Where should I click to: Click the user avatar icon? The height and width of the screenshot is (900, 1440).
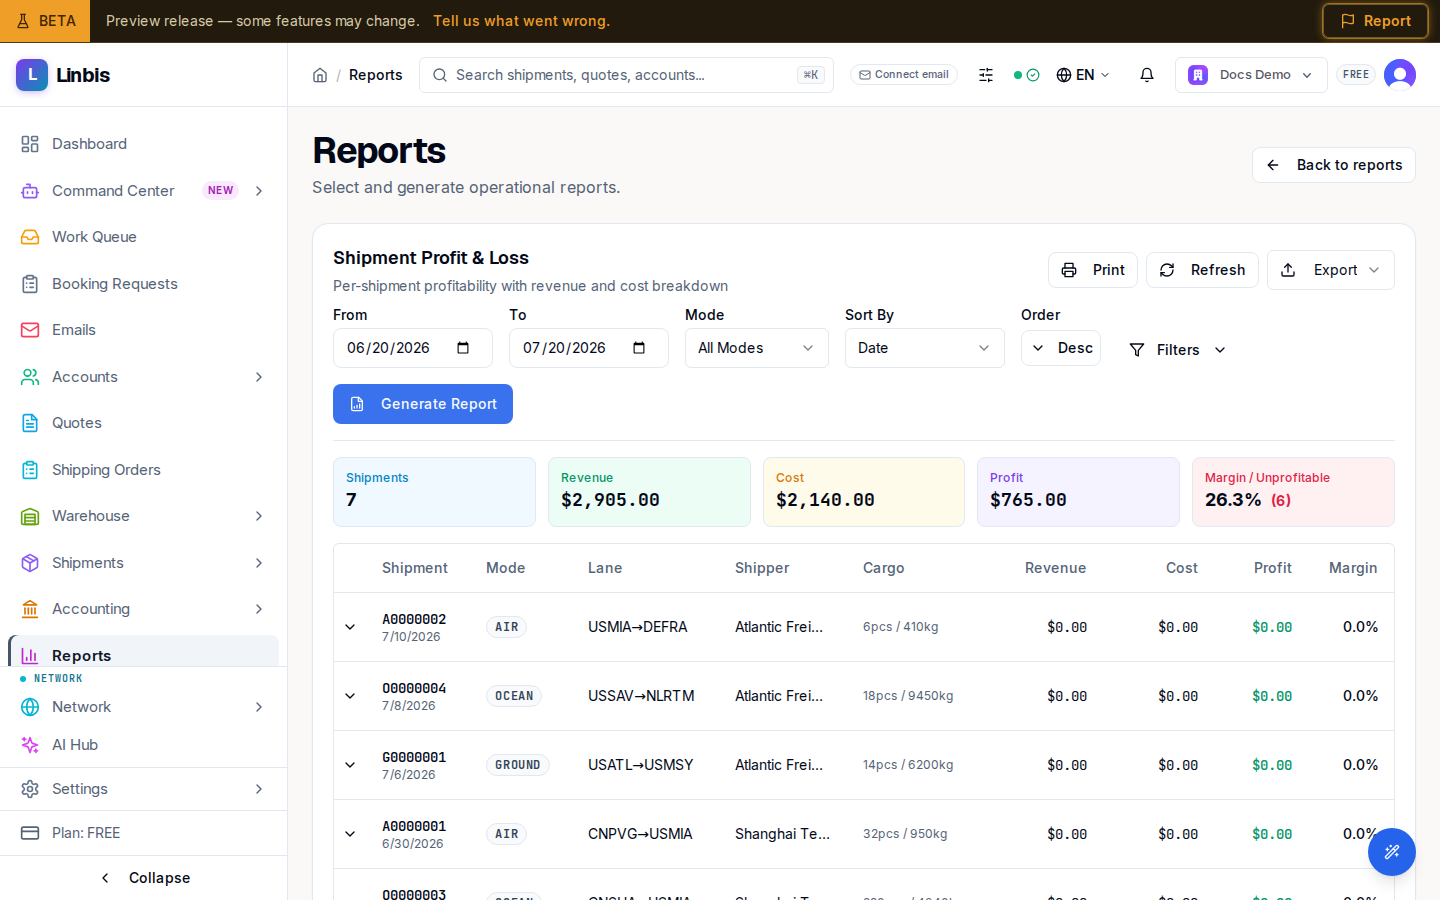pyautogui.click(x=1400, y=75)
